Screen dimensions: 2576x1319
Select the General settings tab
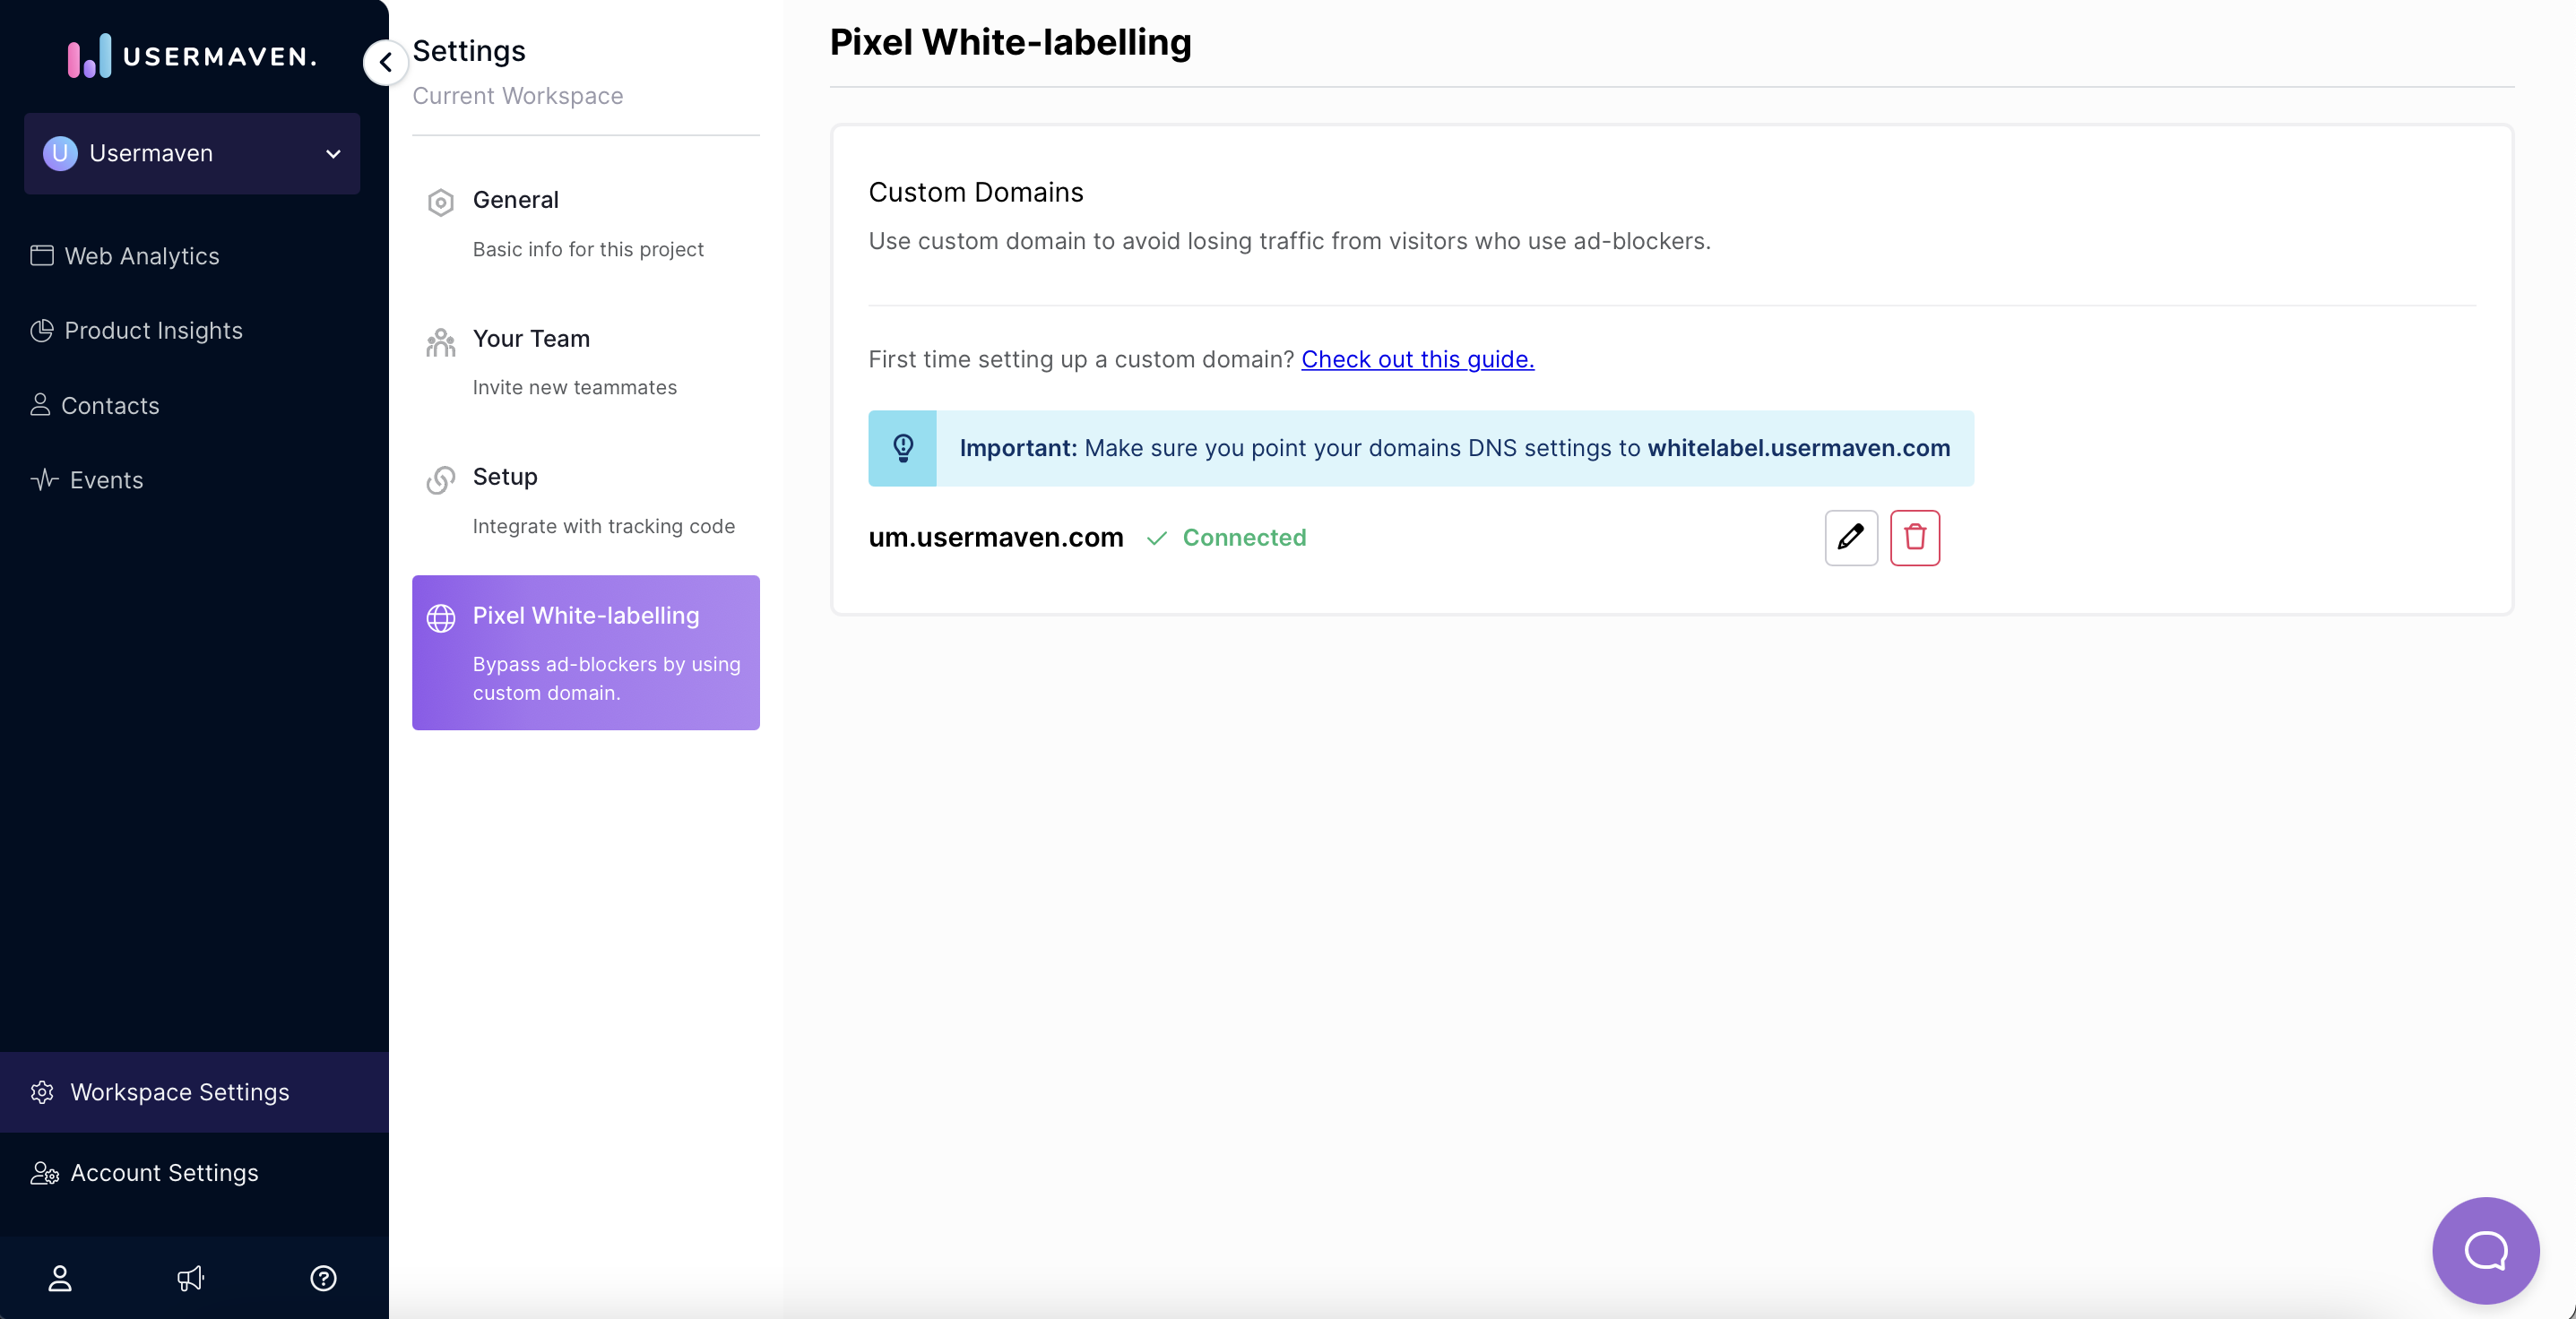586,225
